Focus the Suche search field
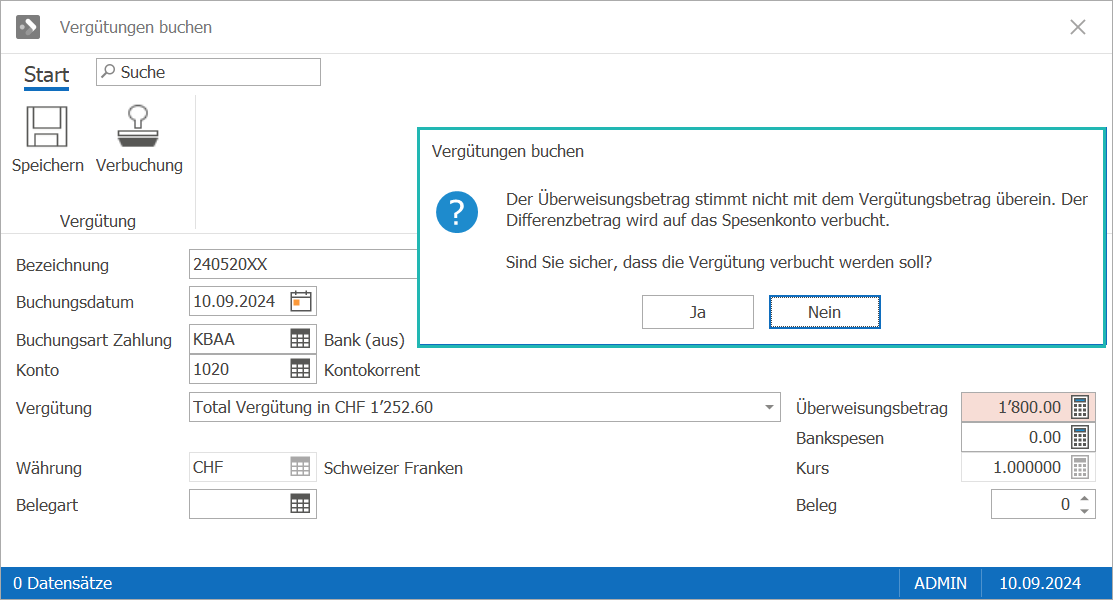The image size is (1113, 600). [x=208, y=72]
